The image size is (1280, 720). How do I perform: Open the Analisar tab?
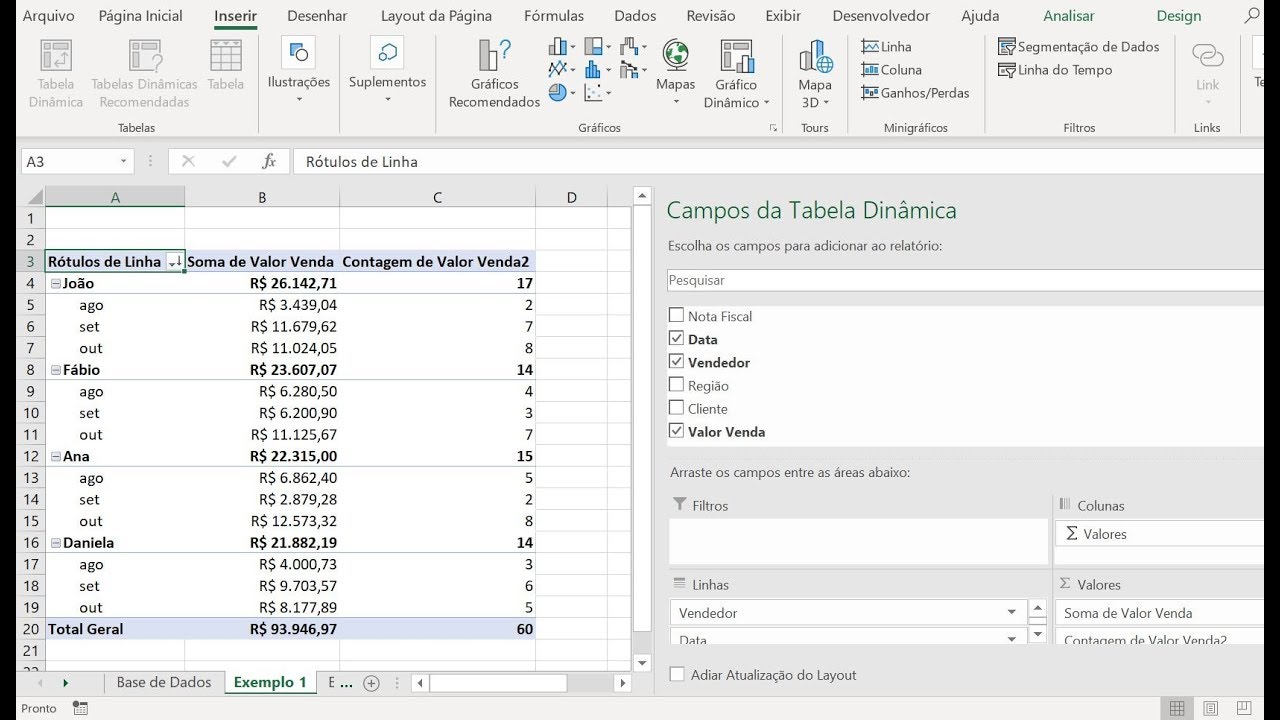pos(1069,16)
